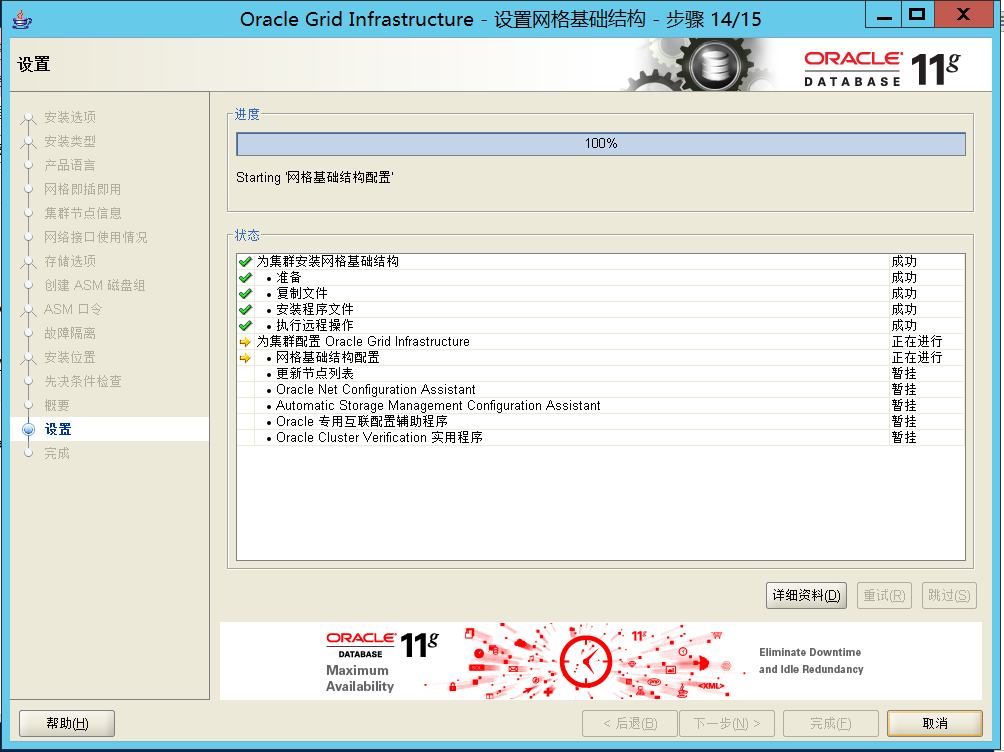Screen dimensions: 1004x752
Task: Click the Java icon in the title bar
Action: coord(22,19)
